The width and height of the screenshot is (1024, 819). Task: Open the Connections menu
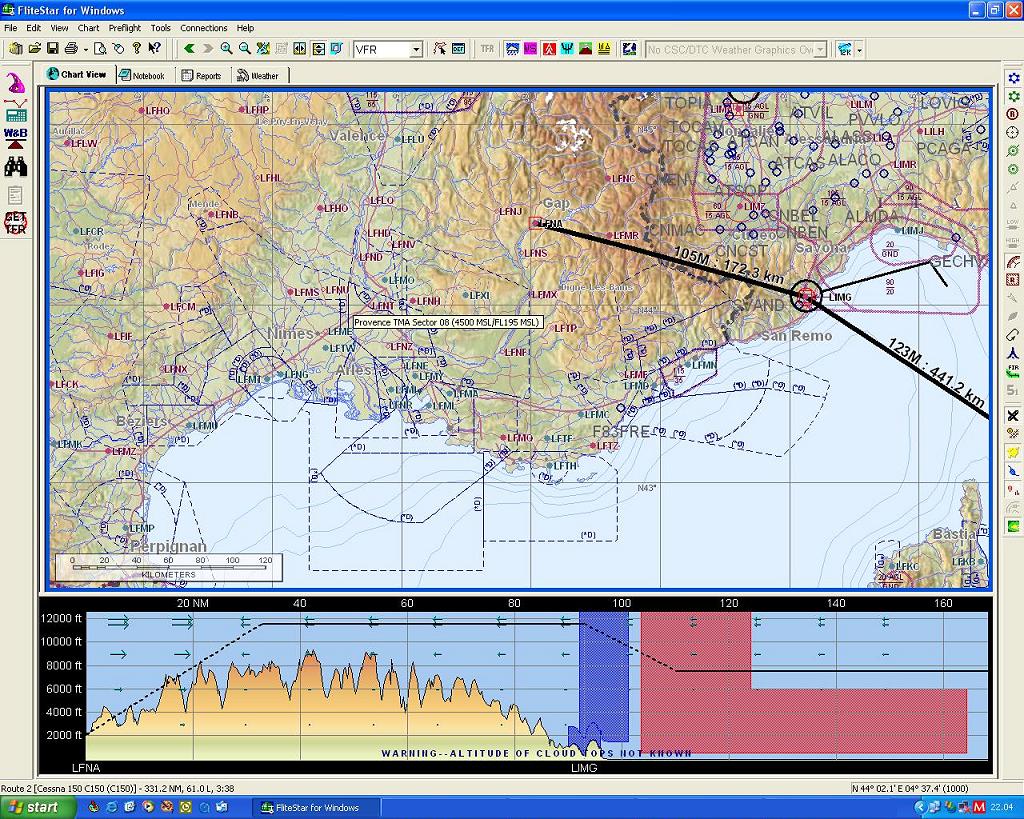tap(204, 28)
